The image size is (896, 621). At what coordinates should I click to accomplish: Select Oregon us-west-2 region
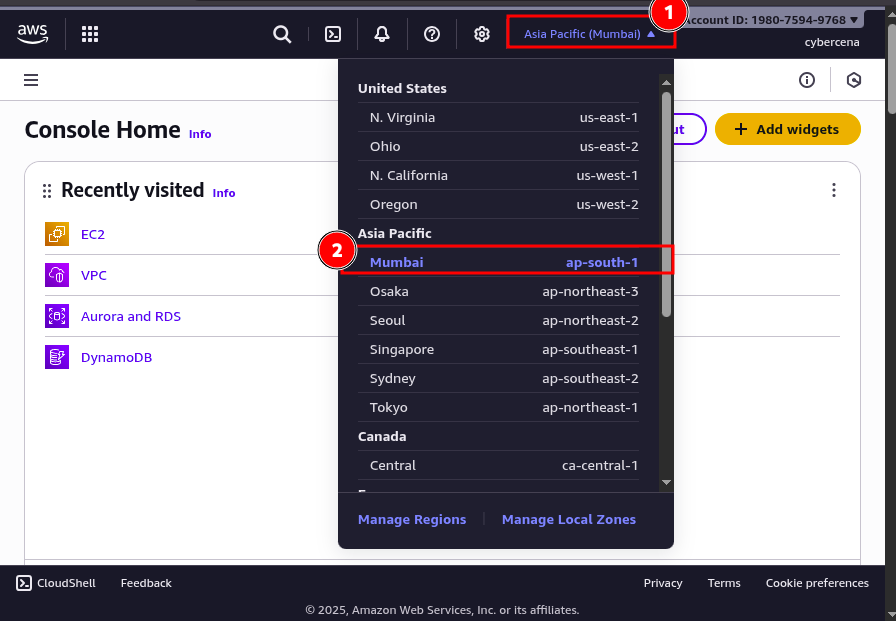pos(498,205)
